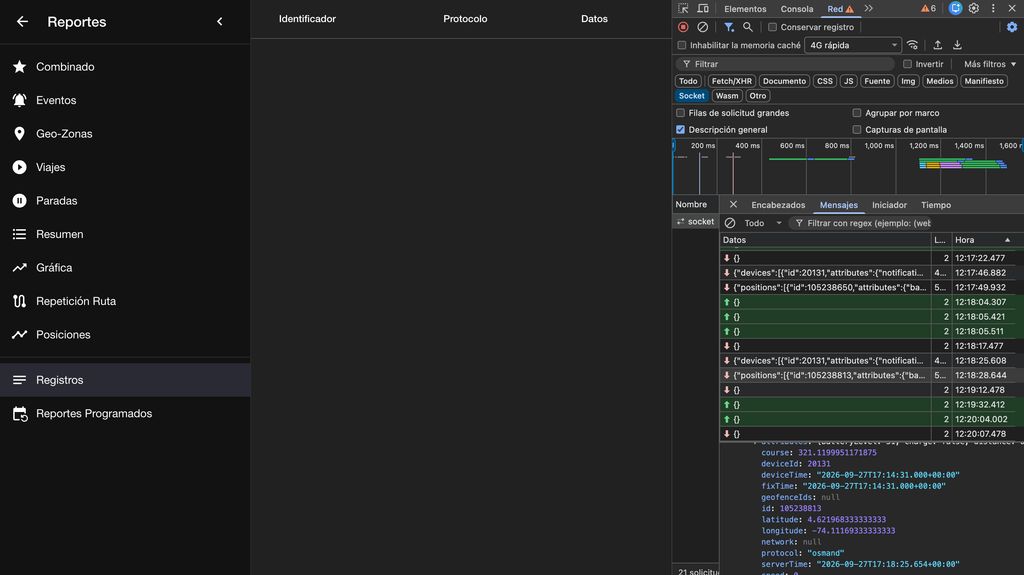1024x575 pixels.
Task: Open Network panel settings blue gear
Action: [x=1012, y=27]
